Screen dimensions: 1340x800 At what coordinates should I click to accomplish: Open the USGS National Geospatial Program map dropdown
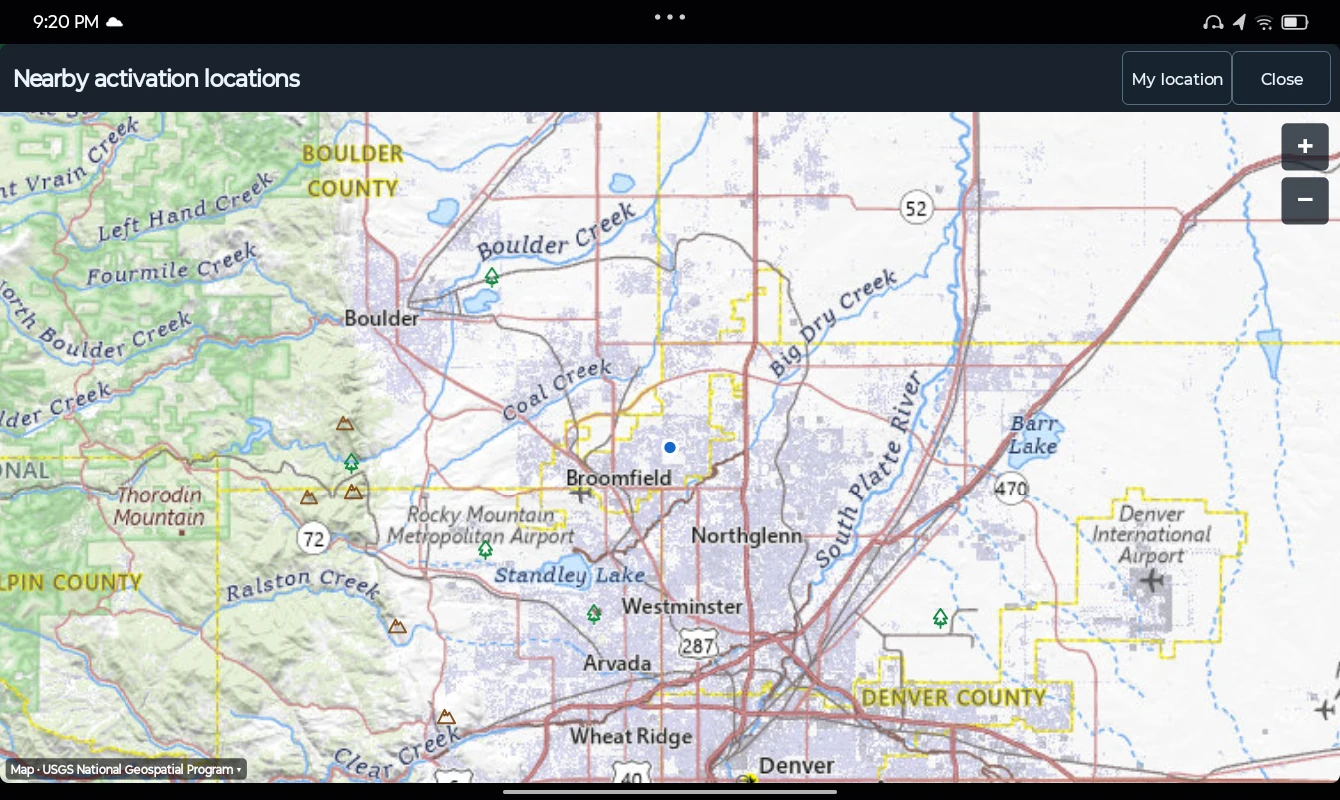126,769
